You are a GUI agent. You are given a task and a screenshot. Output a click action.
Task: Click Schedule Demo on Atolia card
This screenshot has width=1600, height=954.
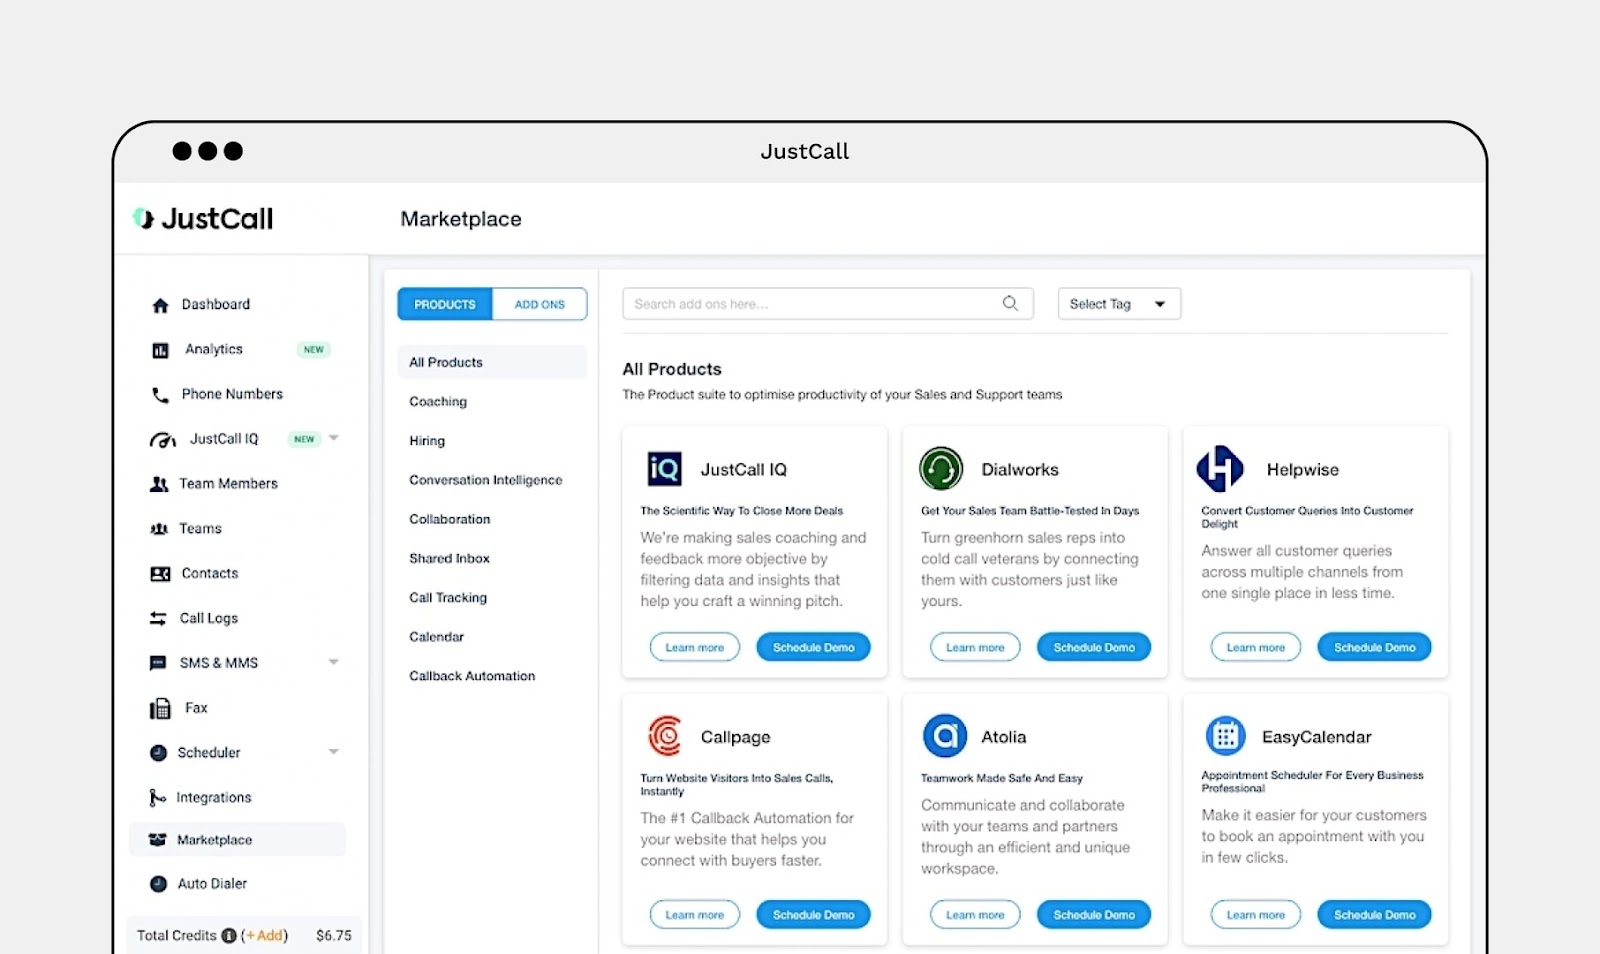(x=1094, y=914)
